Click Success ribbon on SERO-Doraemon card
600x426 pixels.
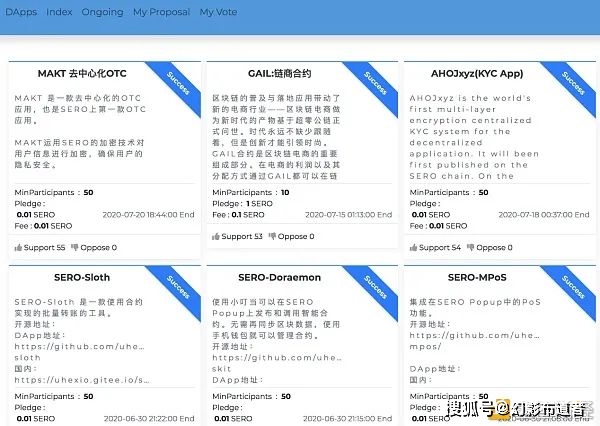tap(375, 287)
